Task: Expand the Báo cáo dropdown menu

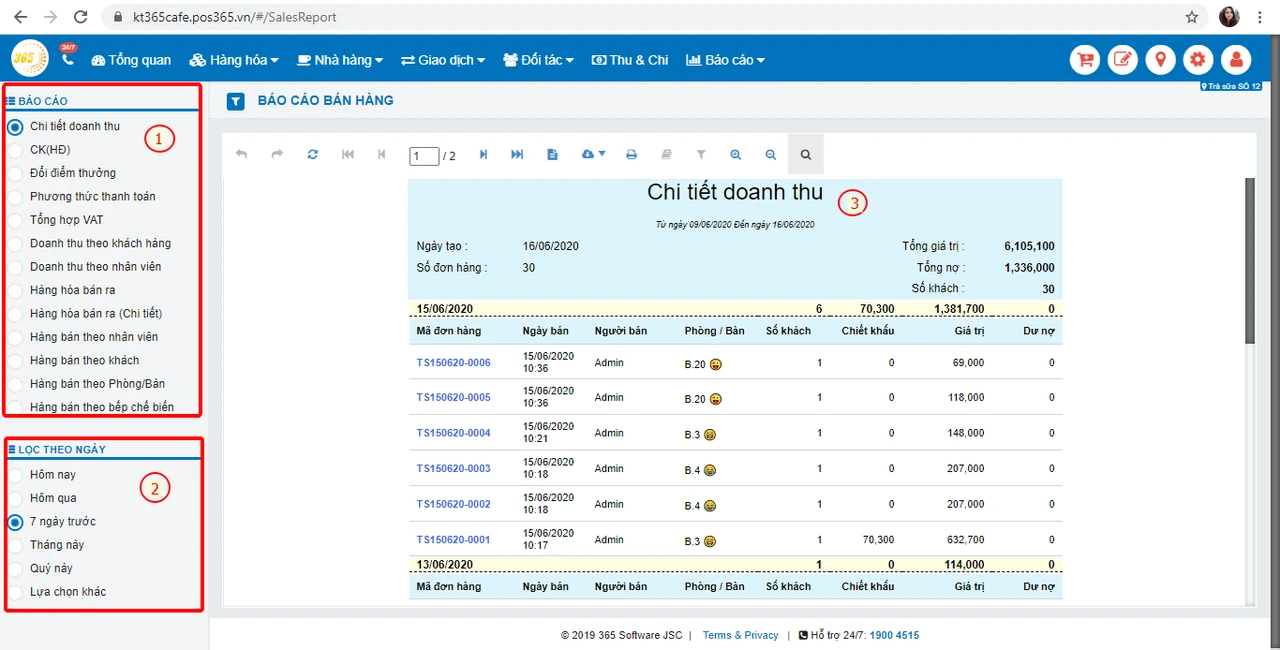Action: click(x=725, y=60)
